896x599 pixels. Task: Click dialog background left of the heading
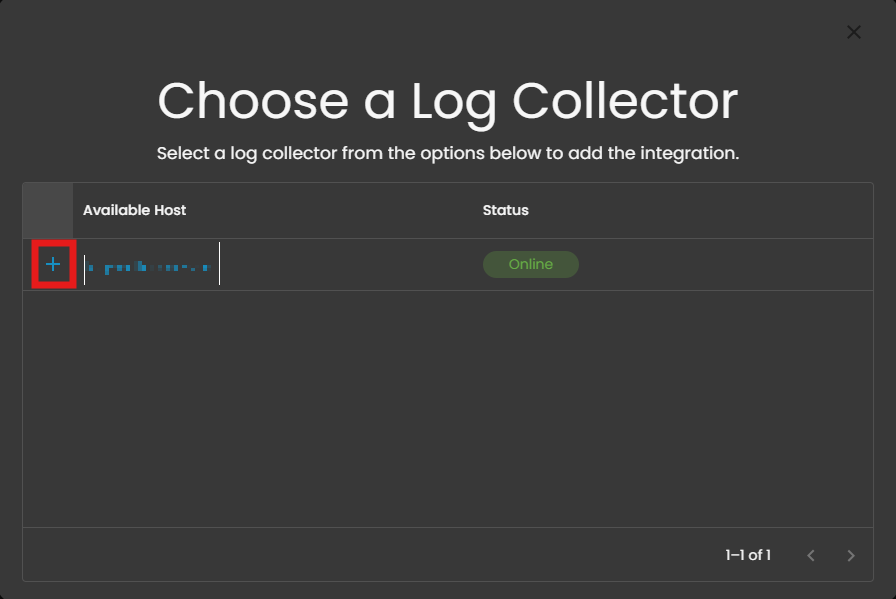[80, 101]
